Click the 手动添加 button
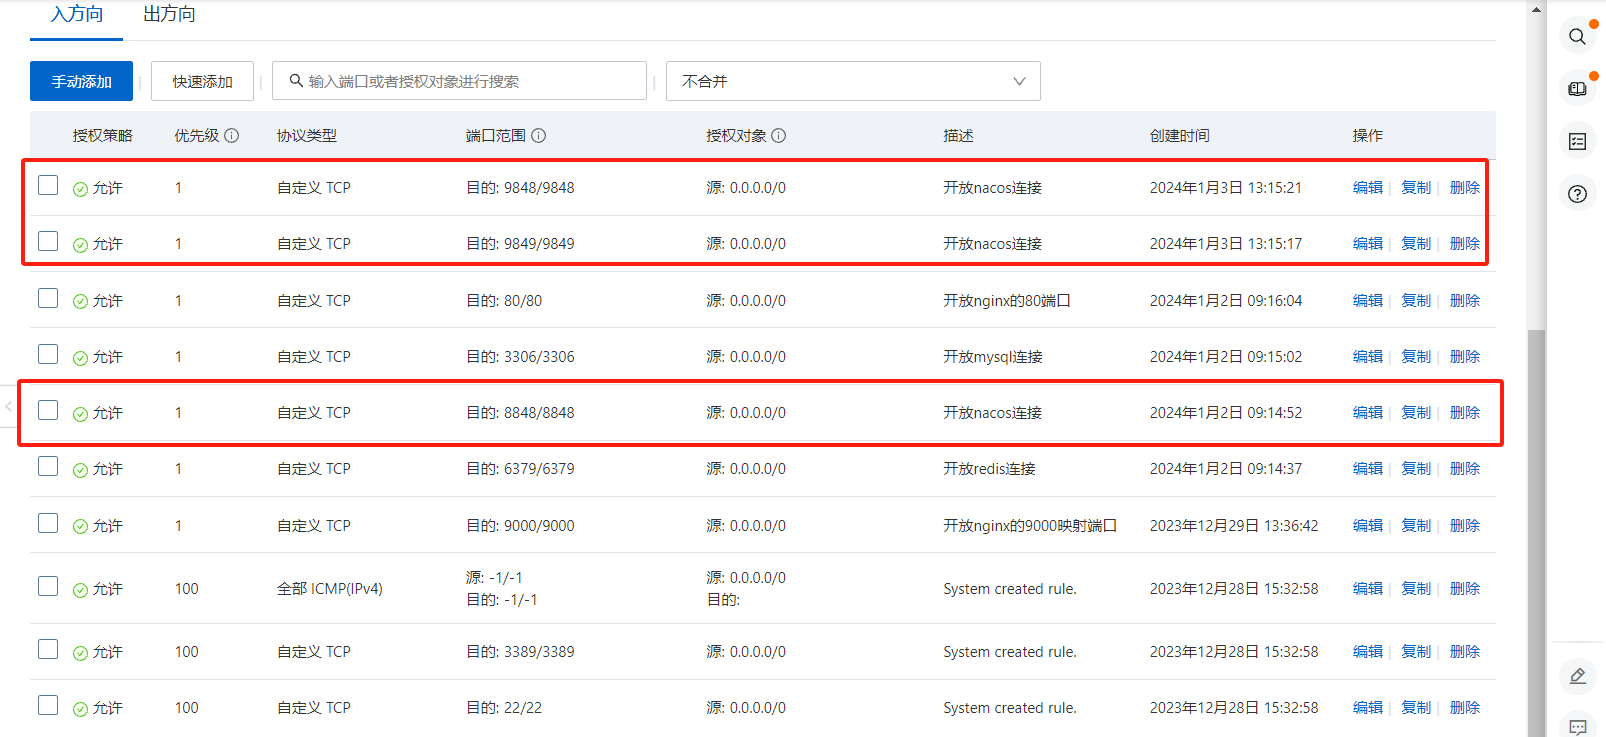This screenshot has width=1606, height=737. [81, 81]
